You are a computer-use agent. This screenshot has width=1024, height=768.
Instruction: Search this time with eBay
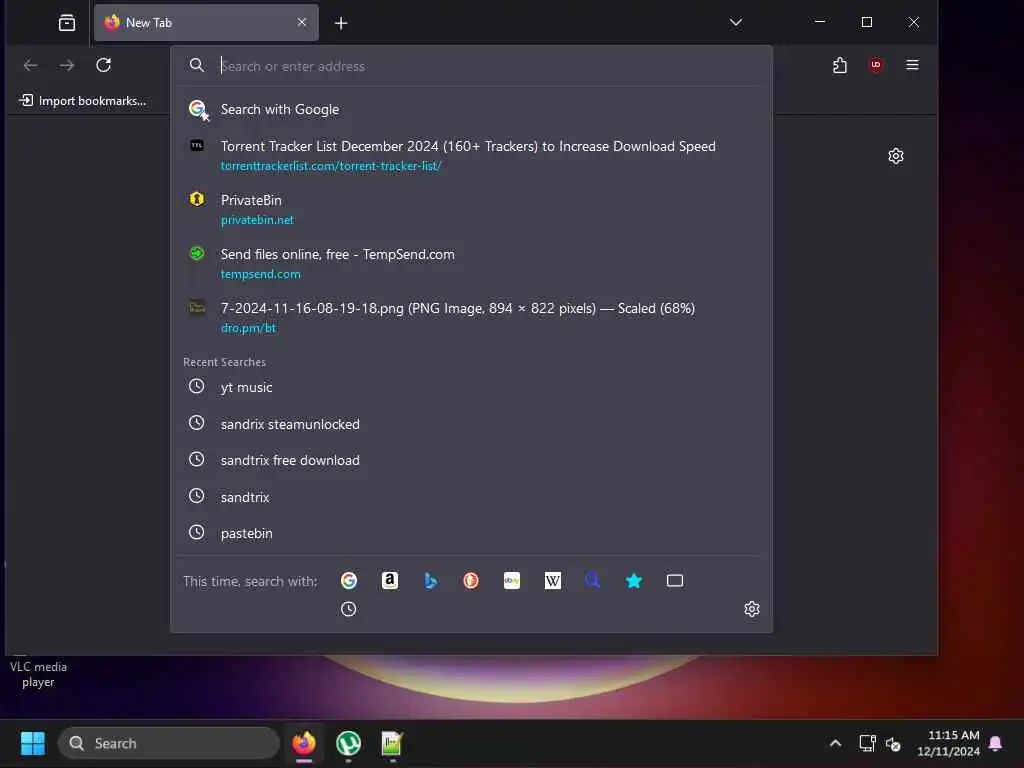[x=512, y=580]
